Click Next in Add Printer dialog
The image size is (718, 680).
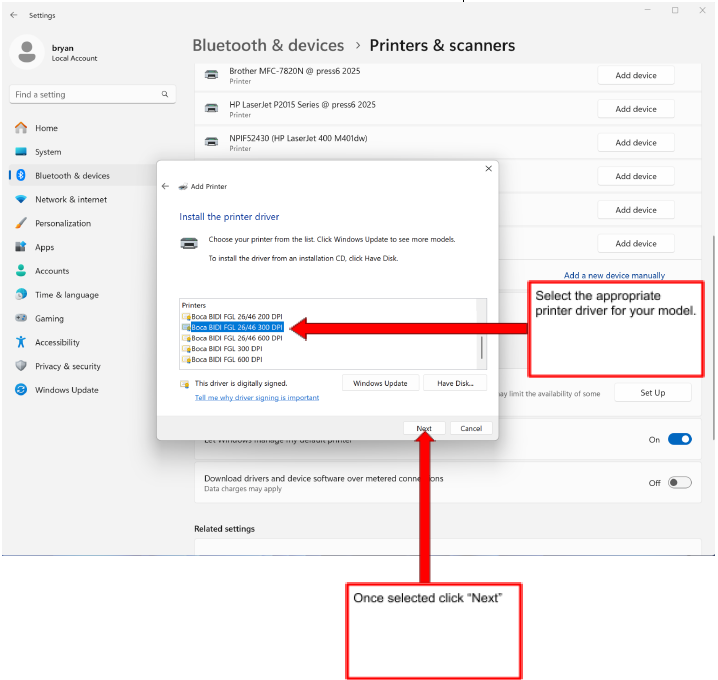click(424, 428)
